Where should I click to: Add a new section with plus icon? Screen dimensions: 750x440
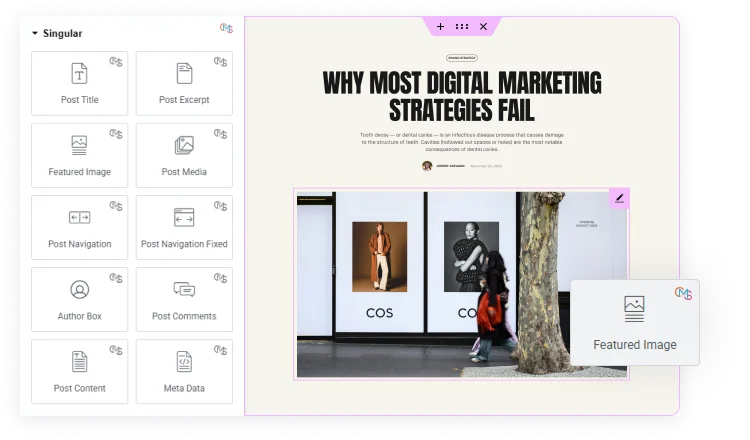[x=441, y=27]
